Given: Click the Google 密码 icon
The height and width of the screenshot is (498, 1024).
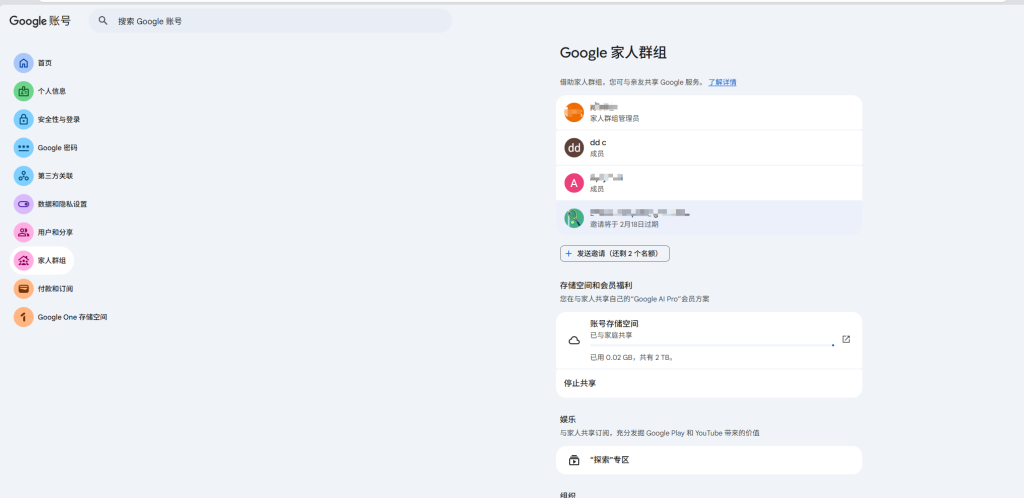Looking at the screenshot, I should [x=24, y=148].
